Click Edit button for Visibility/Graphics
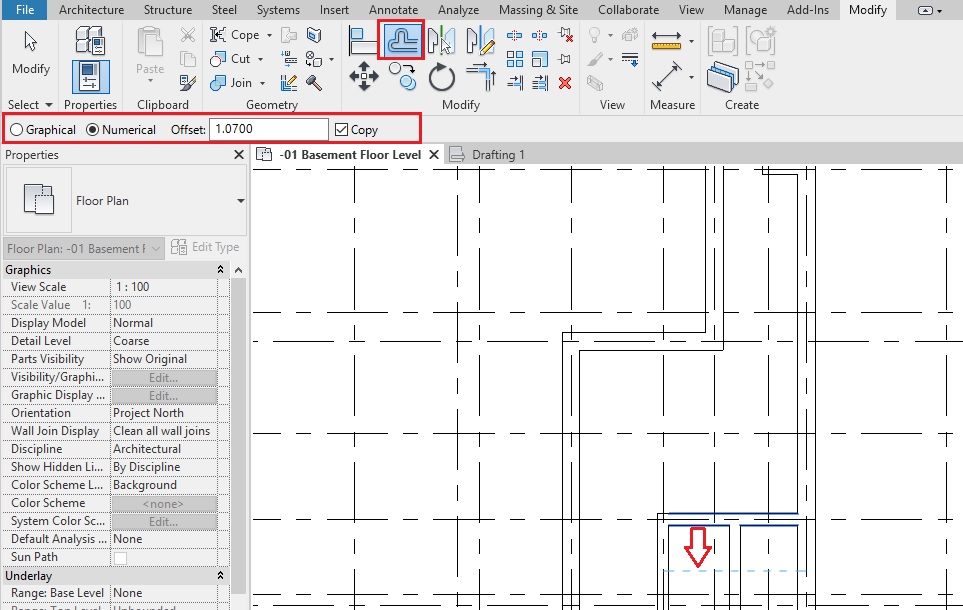963x610 pixels. [163, 377]
